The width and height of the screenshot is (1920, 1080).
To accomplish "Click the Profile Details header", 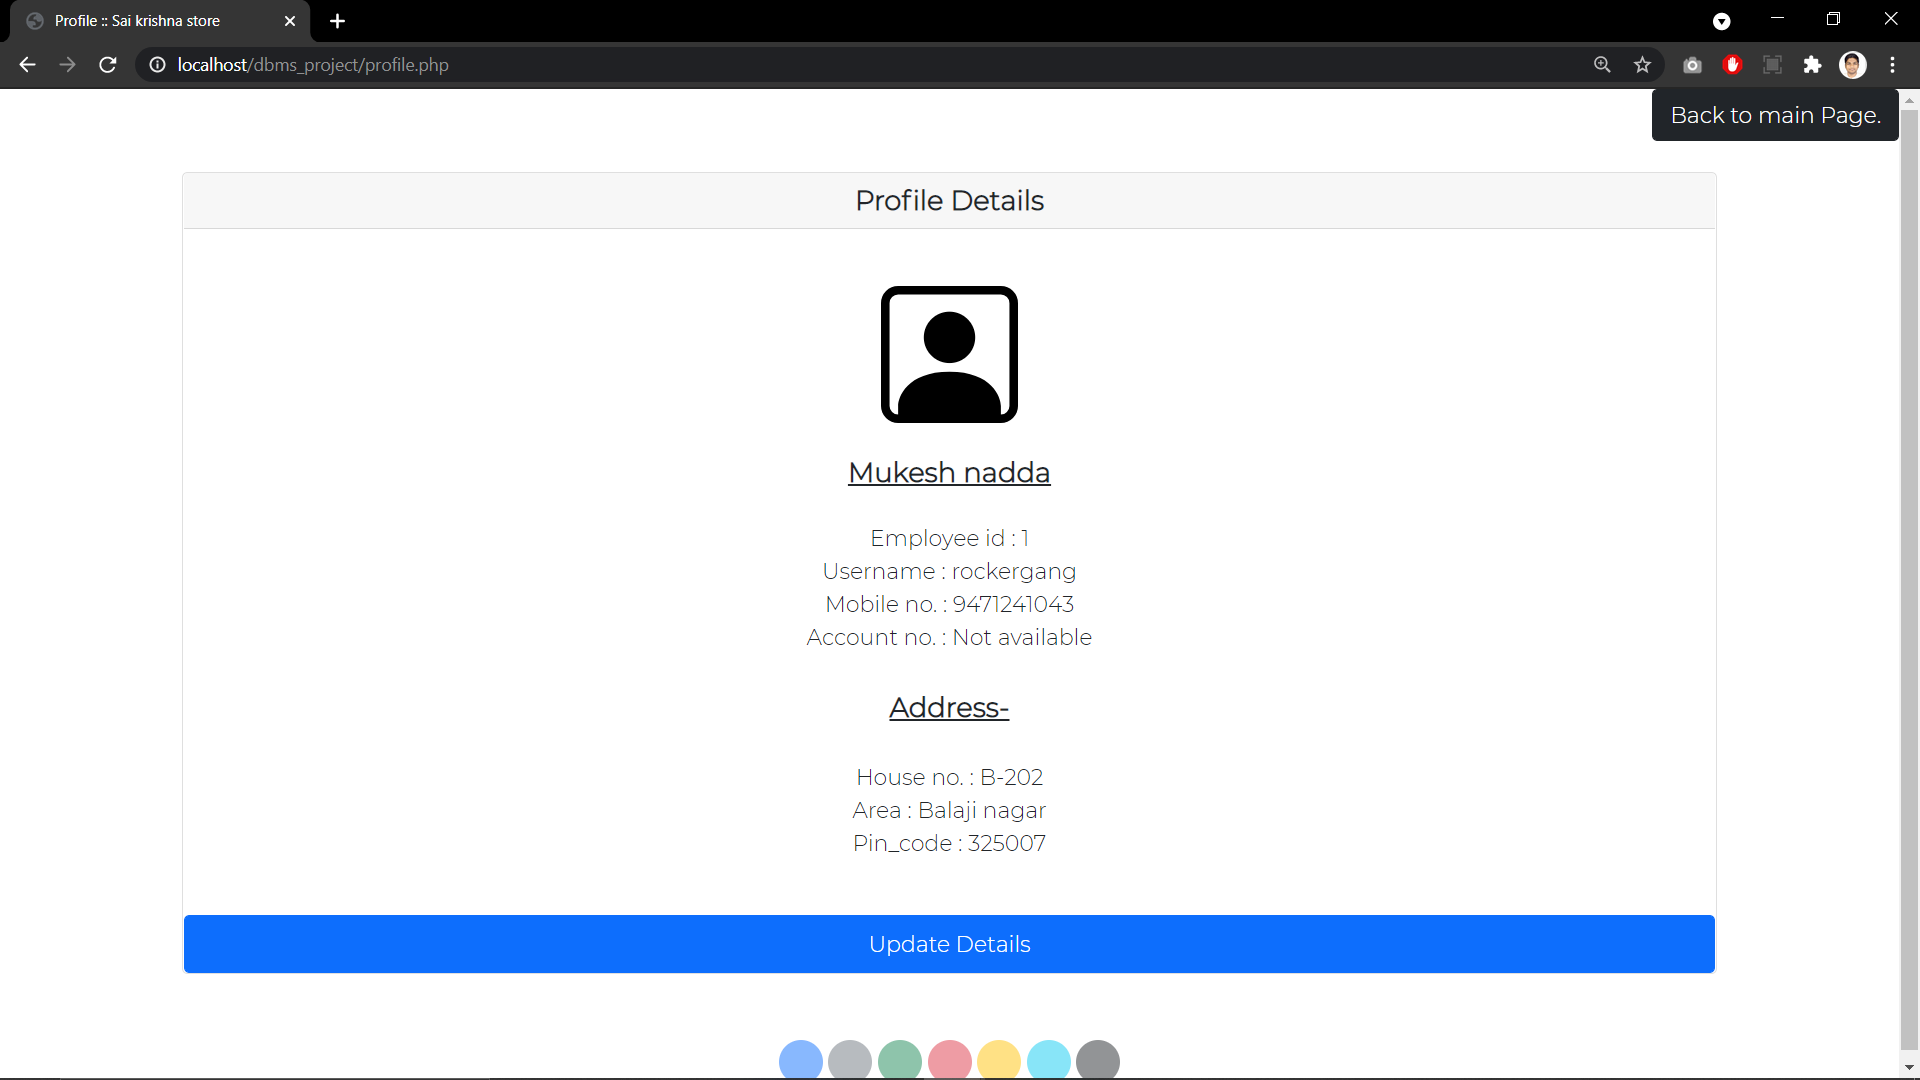I will pyautogui.click(x=949, y=201).
